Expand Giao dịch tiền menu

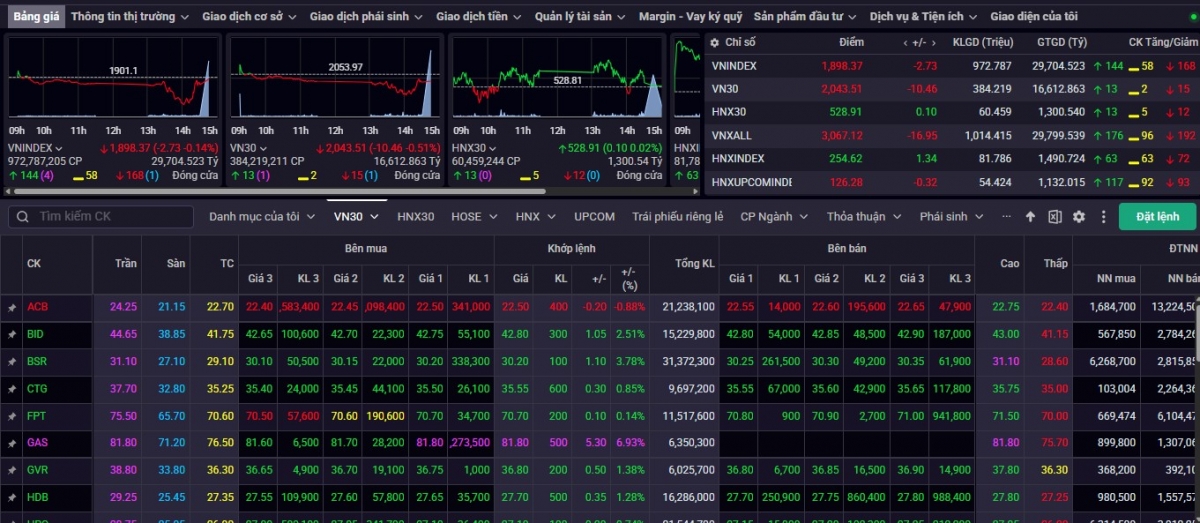(479, 16)
